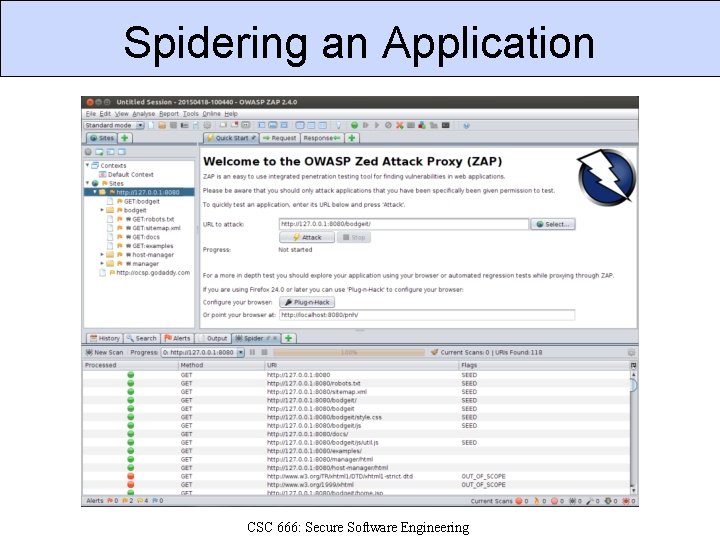The height and width of the screenshot is (540, 720).
Task: Click the New Session toolbar icon
Action: [151, 125]
